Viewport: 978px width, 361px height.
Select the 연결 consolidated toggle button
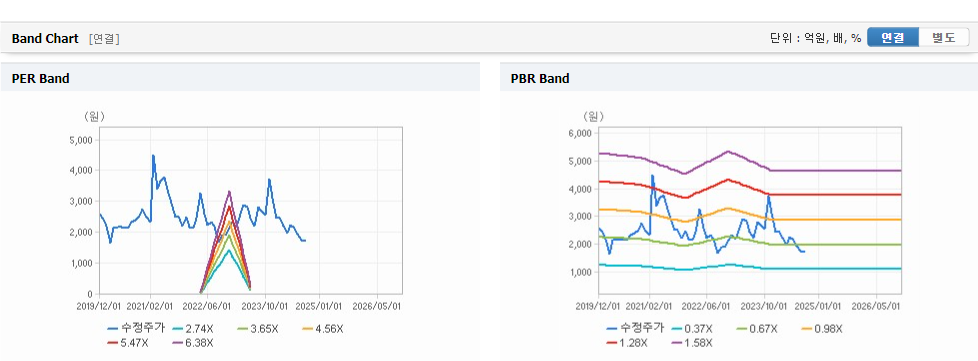click(893, 38)
